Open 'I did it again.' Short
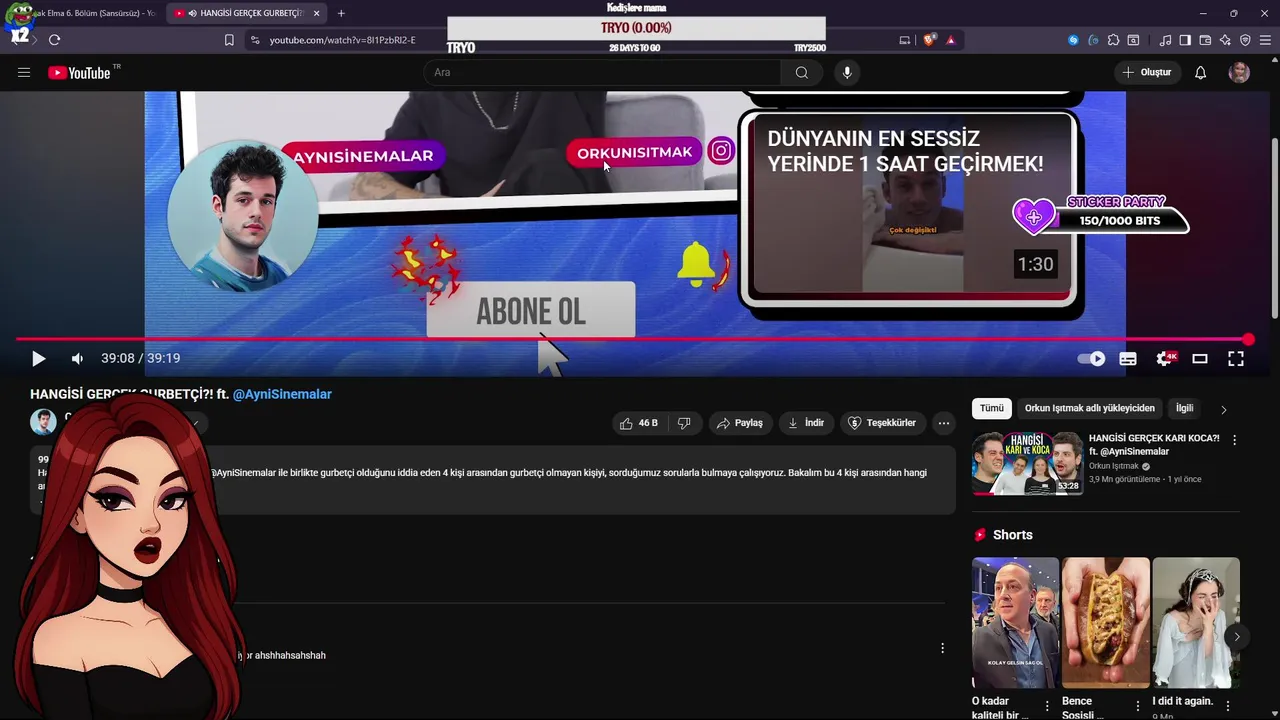This screenshot has width=1280, height=720. 1195,623
